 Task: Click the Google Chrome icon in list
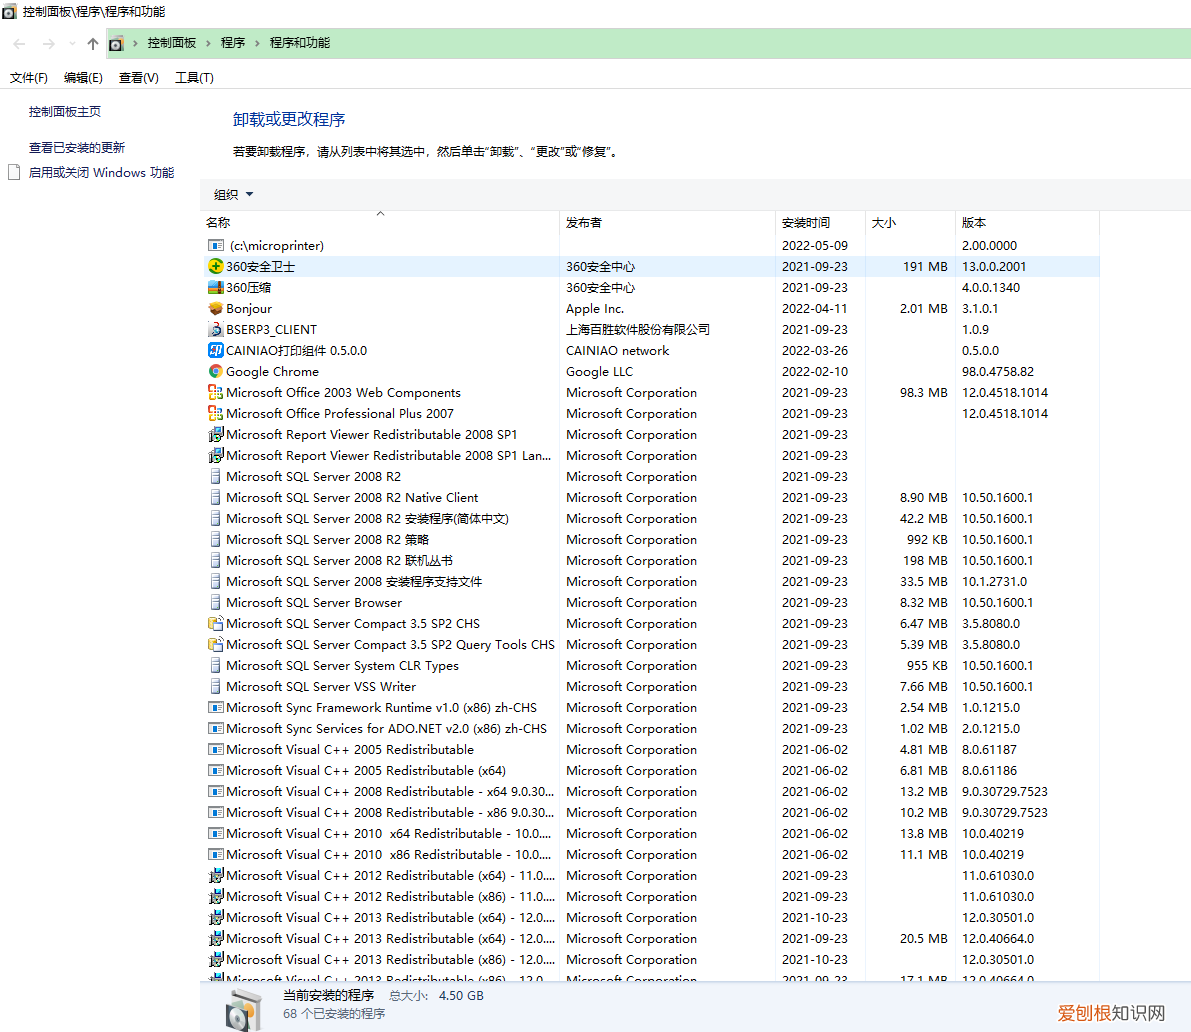(x=215, y=371)
